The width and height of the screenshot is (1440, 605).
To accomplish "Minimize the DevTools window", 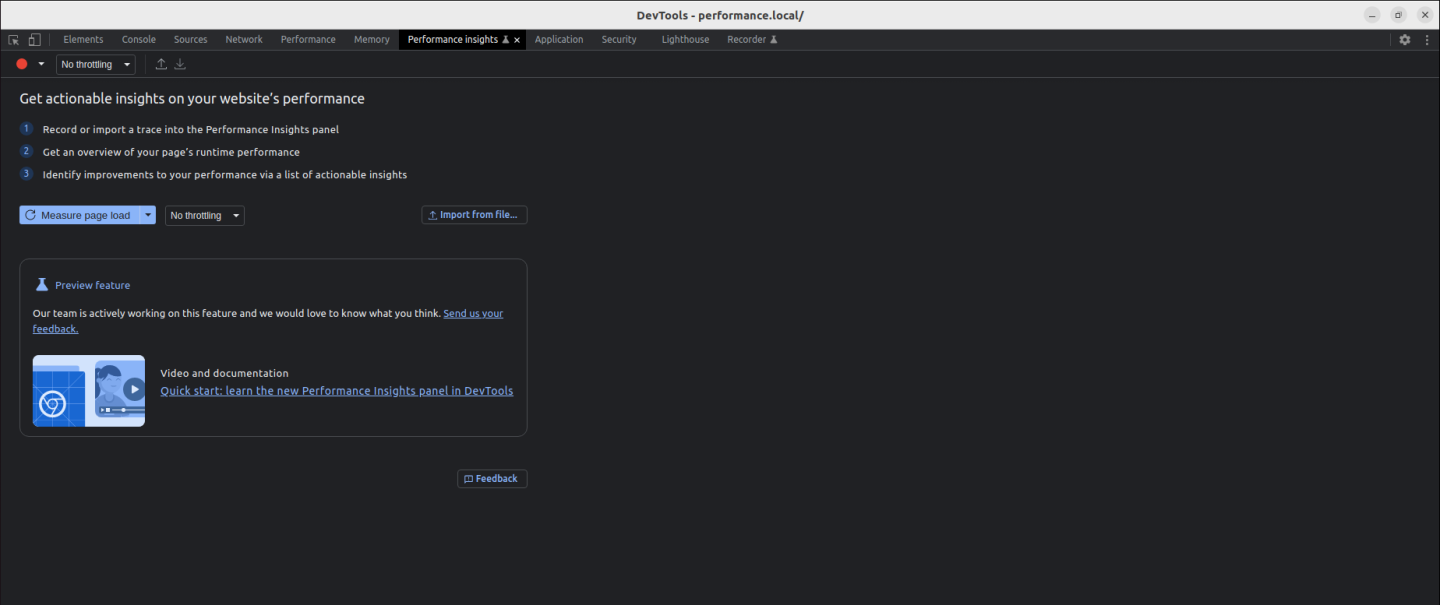I will coord(1372,15).
